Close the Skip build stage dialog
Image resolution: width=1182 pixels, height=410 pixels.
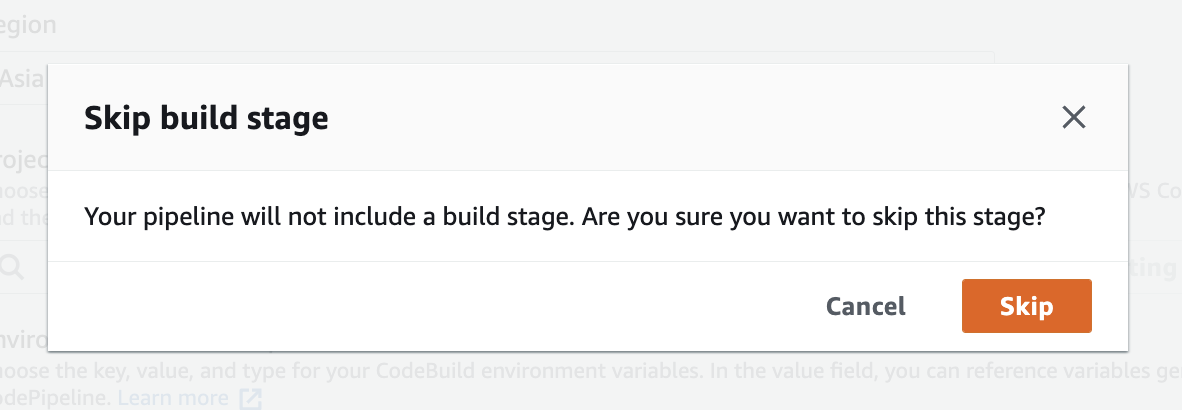point(1073,118)
